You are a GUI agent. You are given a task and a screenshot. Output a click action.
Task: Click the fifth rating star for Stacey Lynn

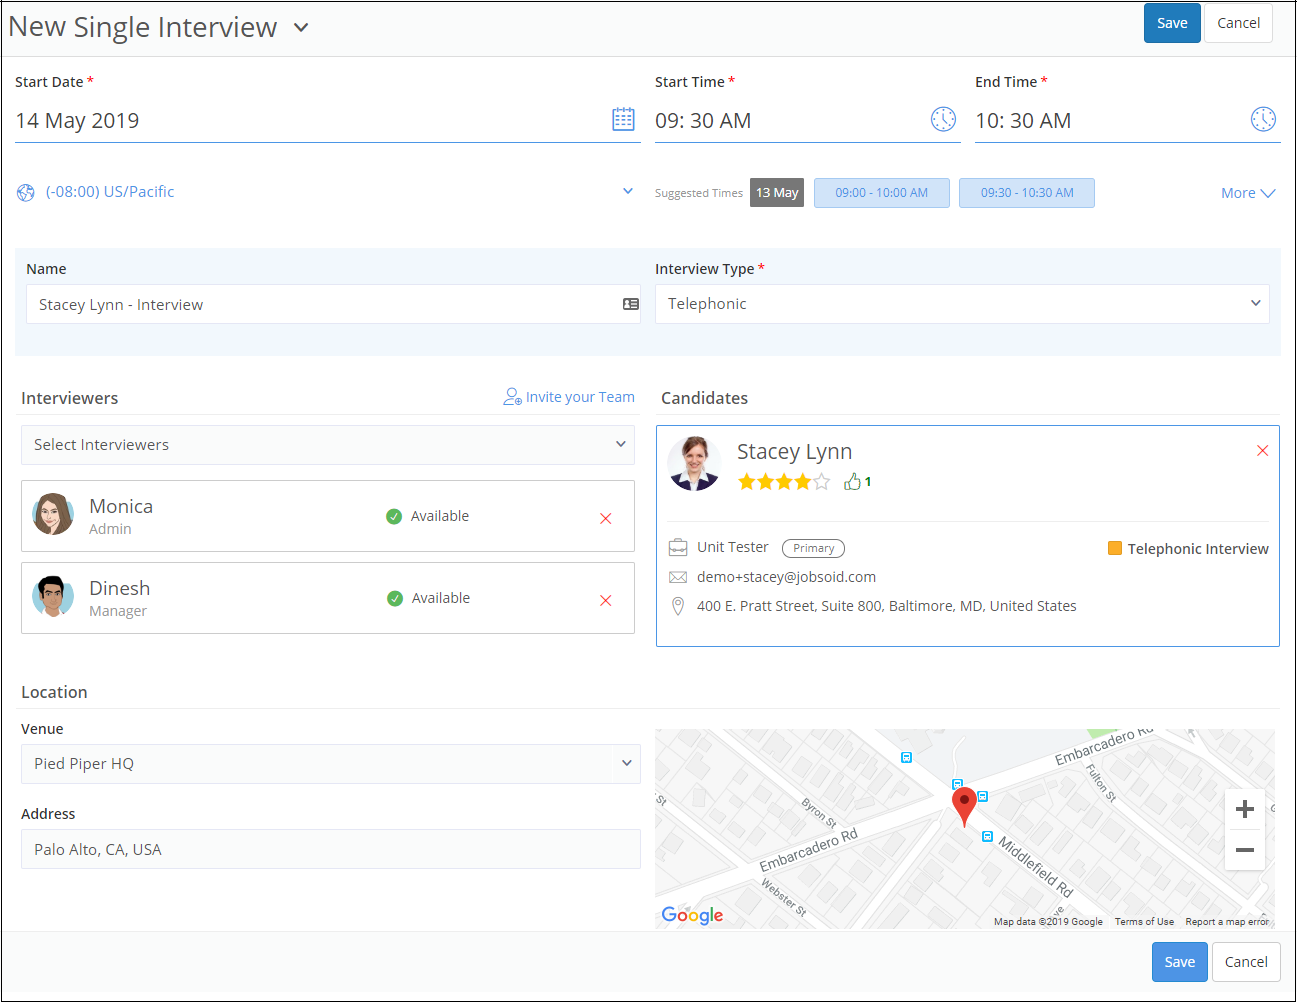(821, 482)
